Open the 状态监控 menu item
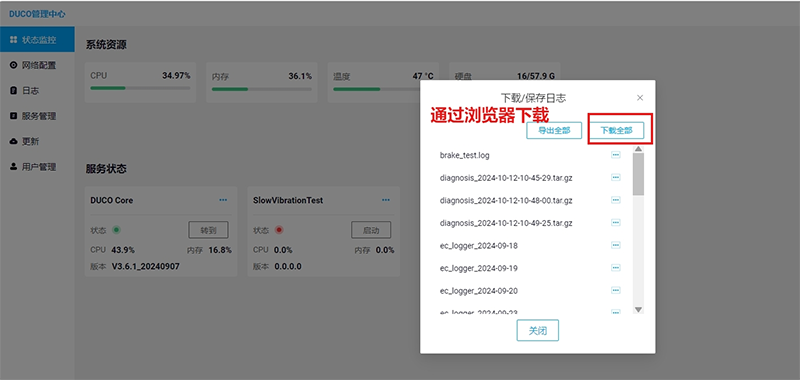Viewport: 800px width, 380px height. point(37,39)
